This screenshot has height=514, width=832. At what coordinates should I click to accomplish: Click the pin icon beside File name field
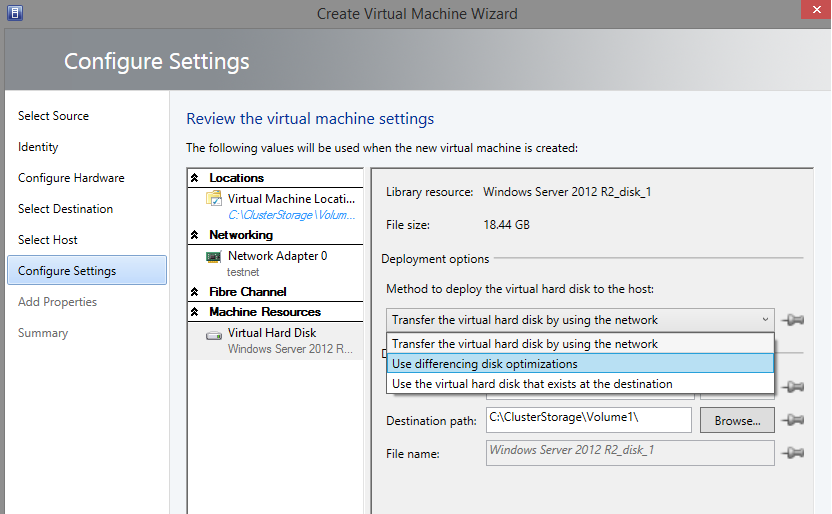coord(795,453)
